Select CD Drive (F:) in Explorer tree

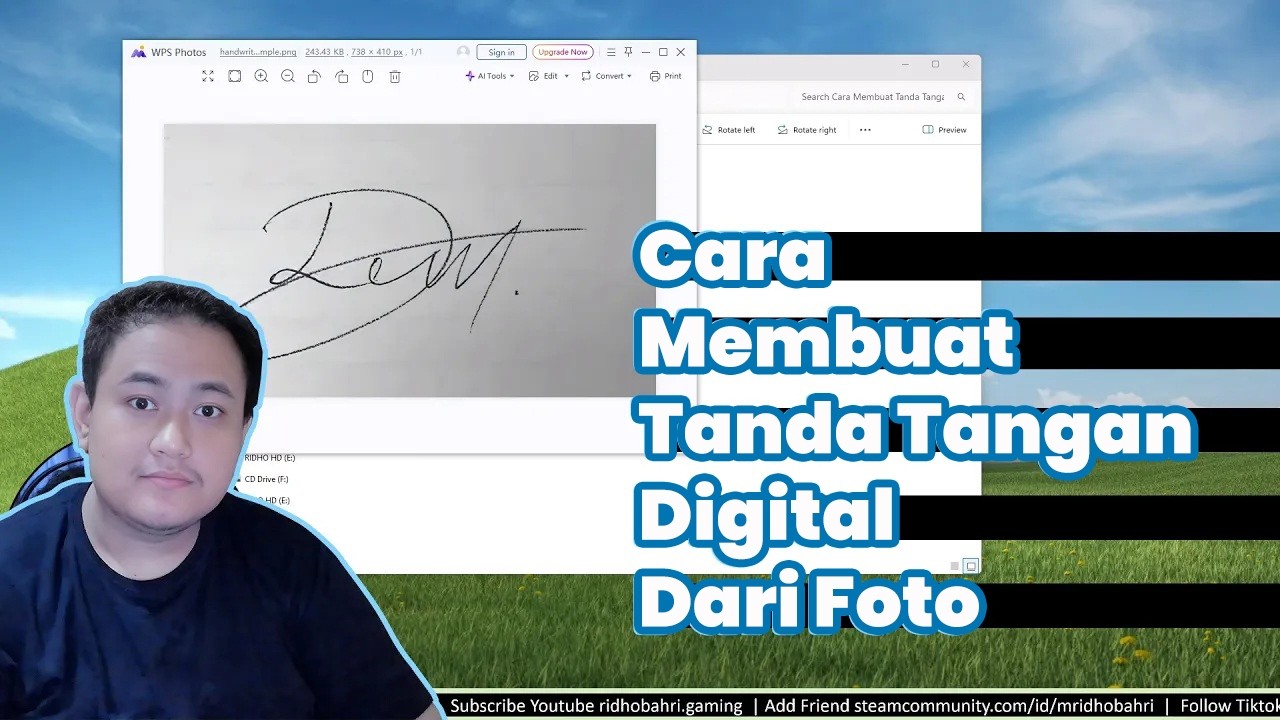266,479
